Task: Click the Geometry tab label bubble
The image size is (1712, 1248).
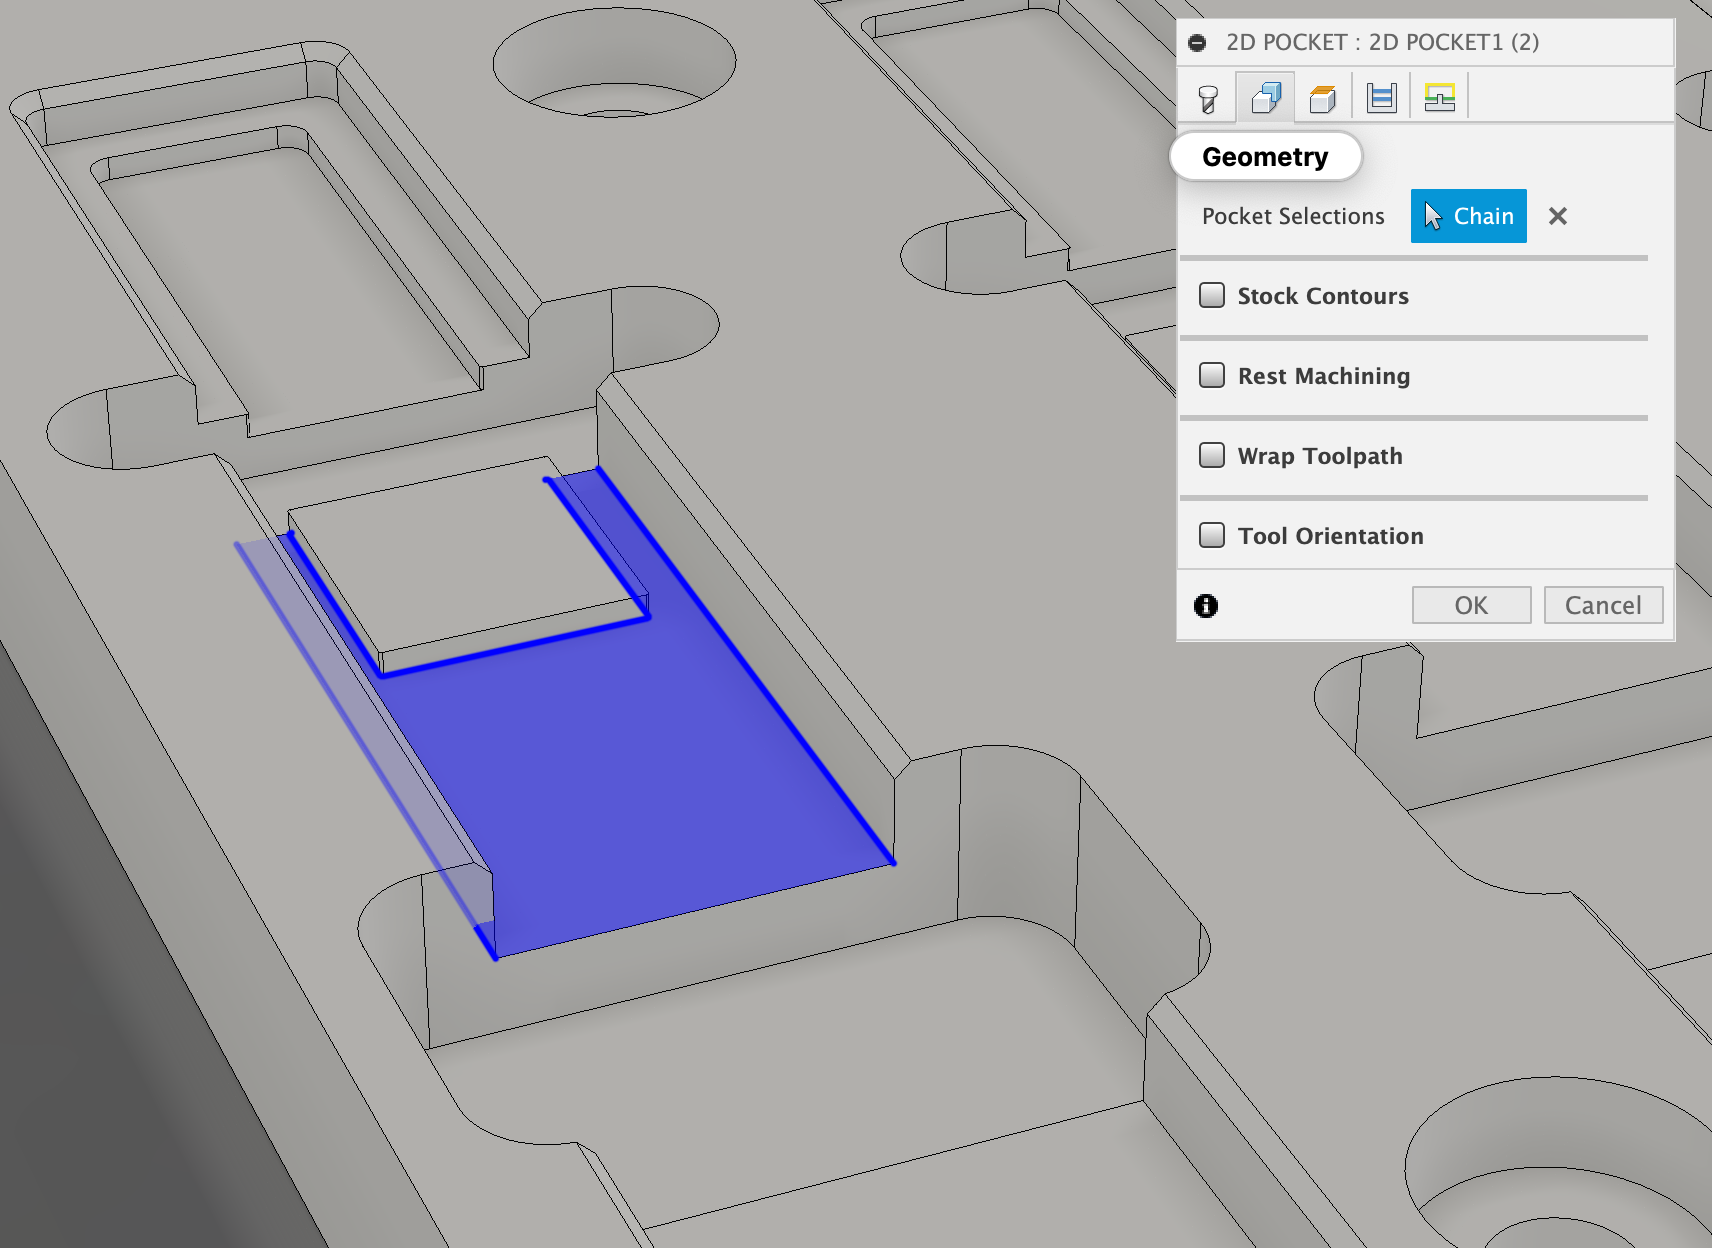Action: click(x=1265, y=156)
